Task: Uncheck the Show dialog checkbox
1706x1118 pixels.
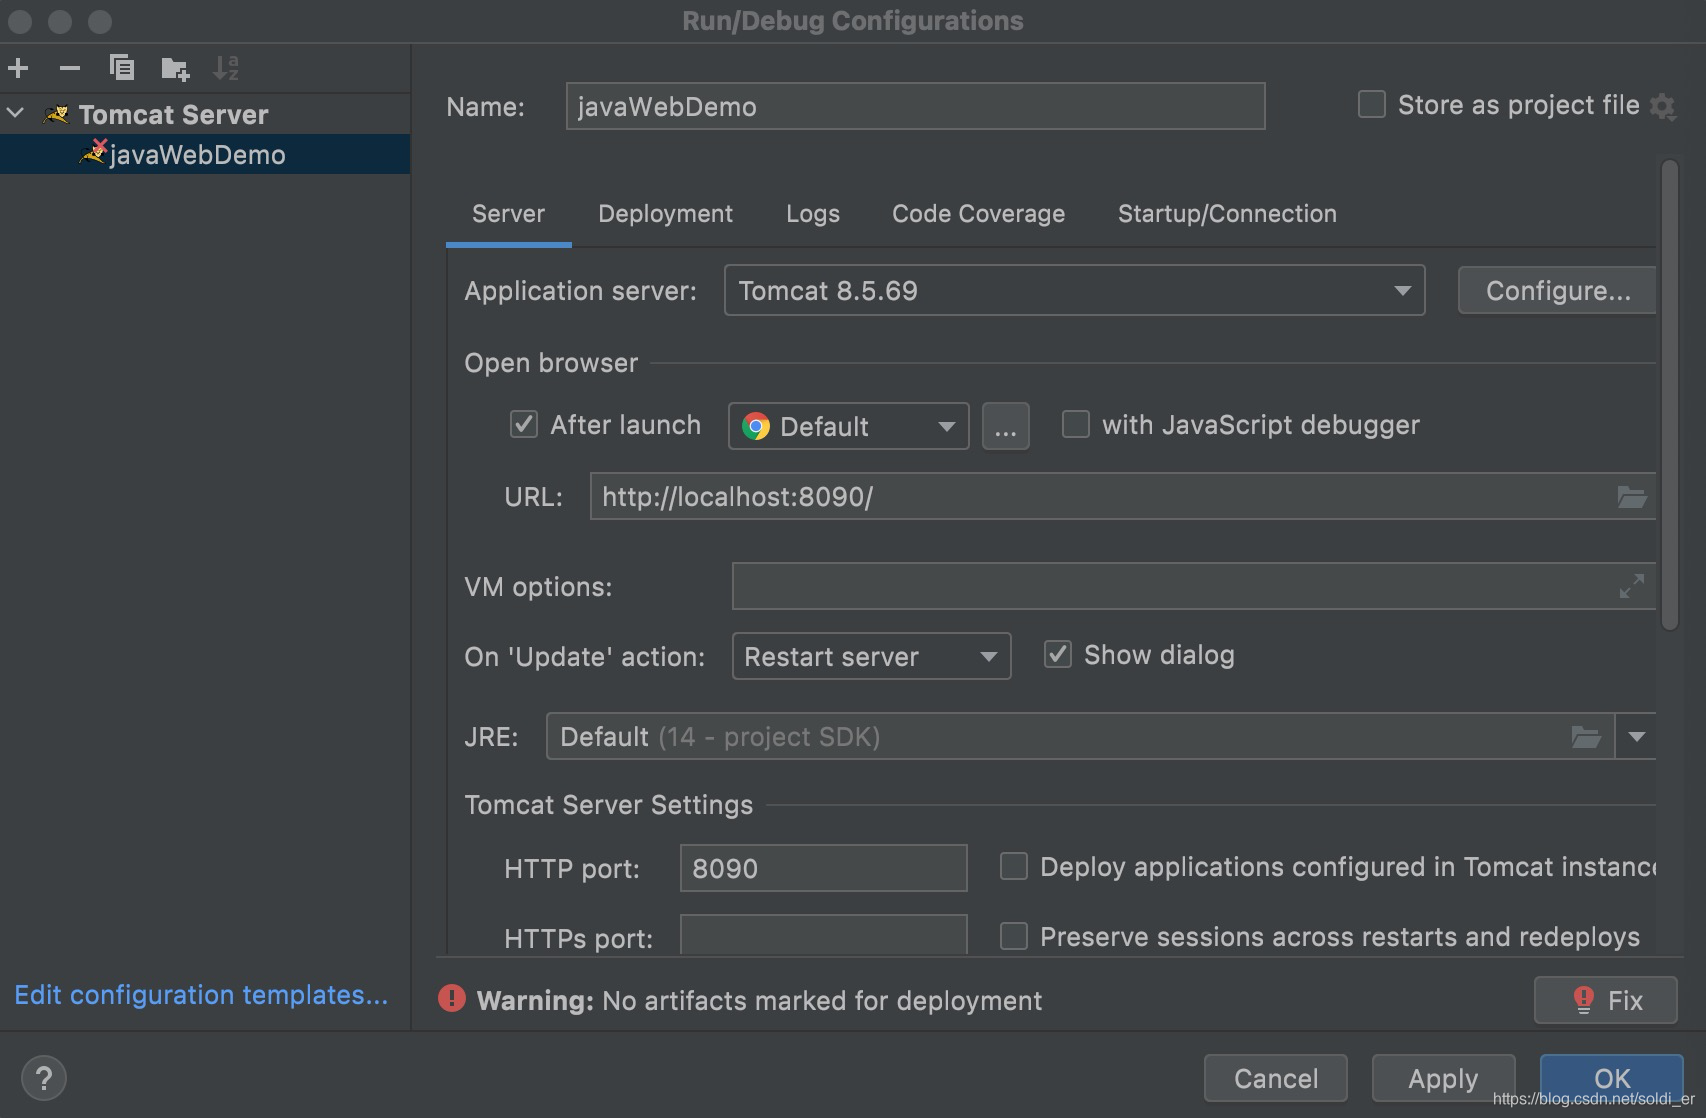Action: 1058,654
